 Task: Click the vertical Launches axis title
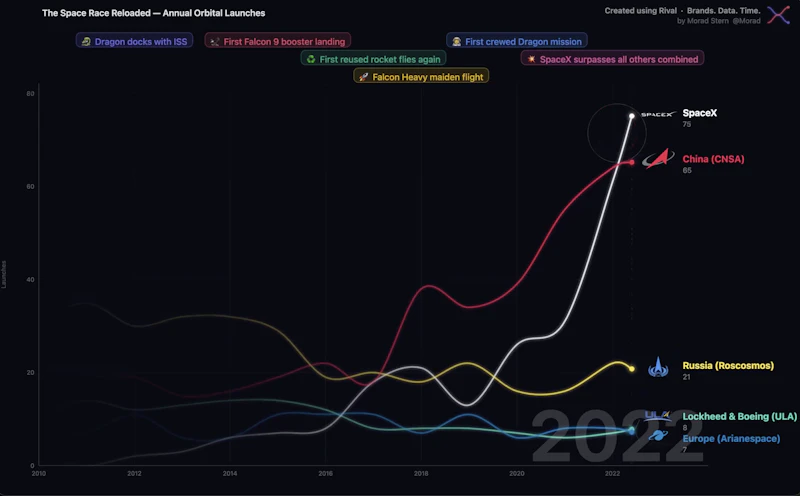point(4,274)
